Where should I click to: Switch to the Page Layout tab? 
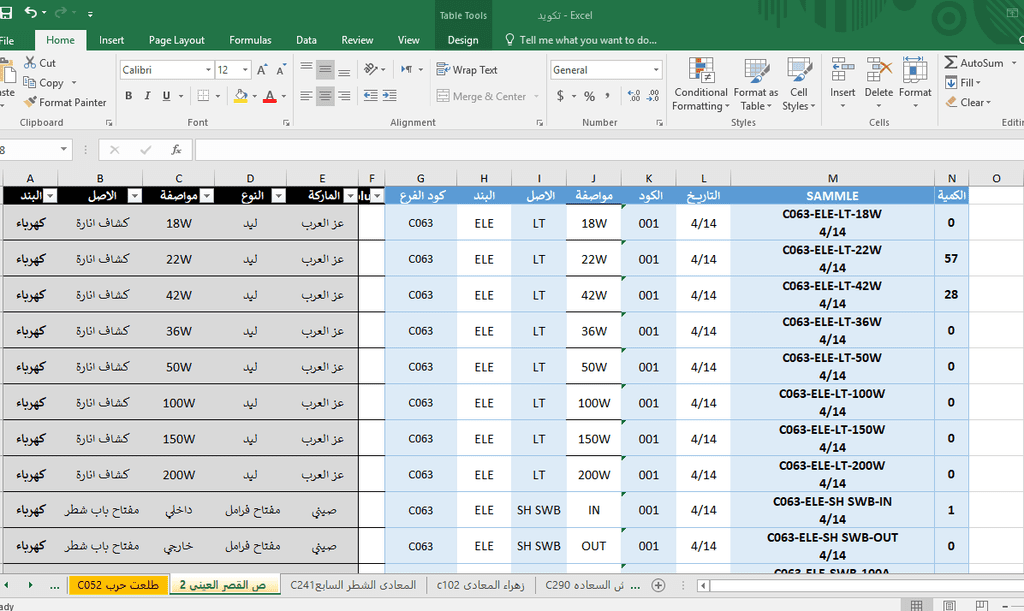coord(176,40)
